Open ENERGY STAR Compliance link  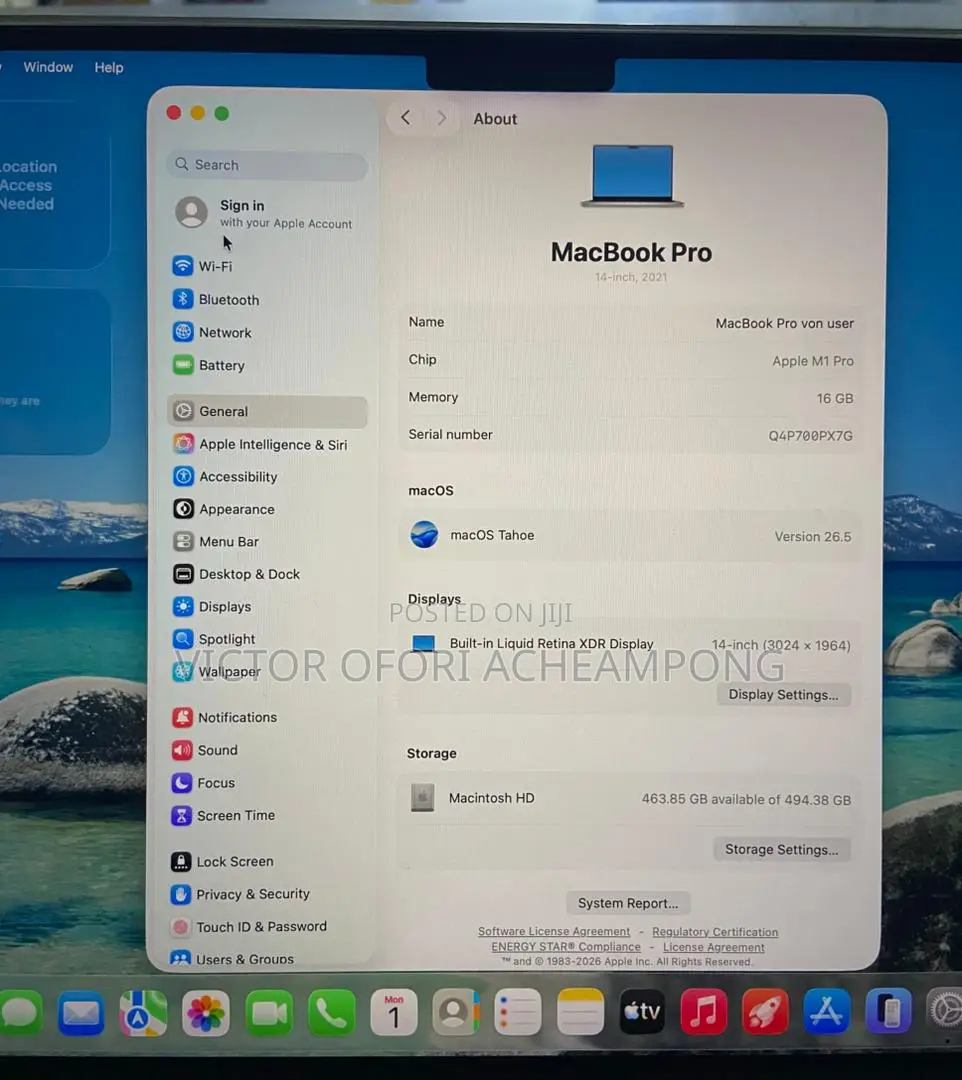(x=565, y=947)
